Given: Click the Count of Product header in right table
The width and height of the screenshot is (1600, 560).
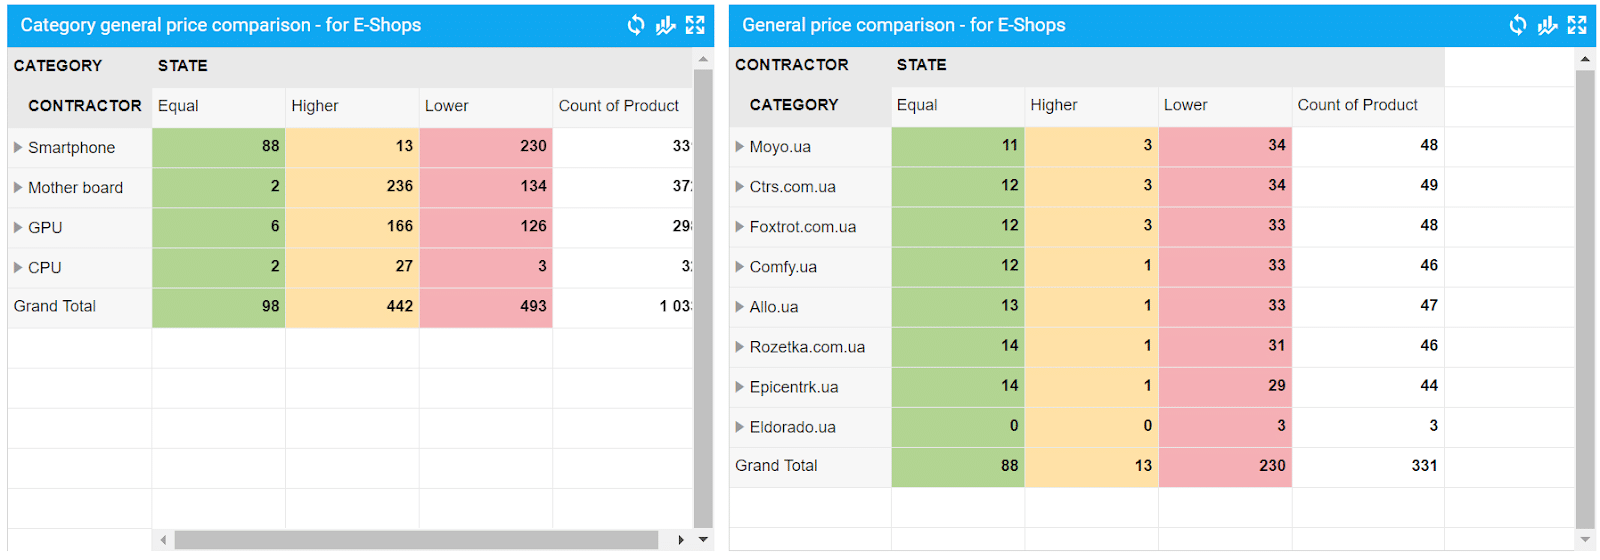Looking at the screenshot, I should 1357,105.
